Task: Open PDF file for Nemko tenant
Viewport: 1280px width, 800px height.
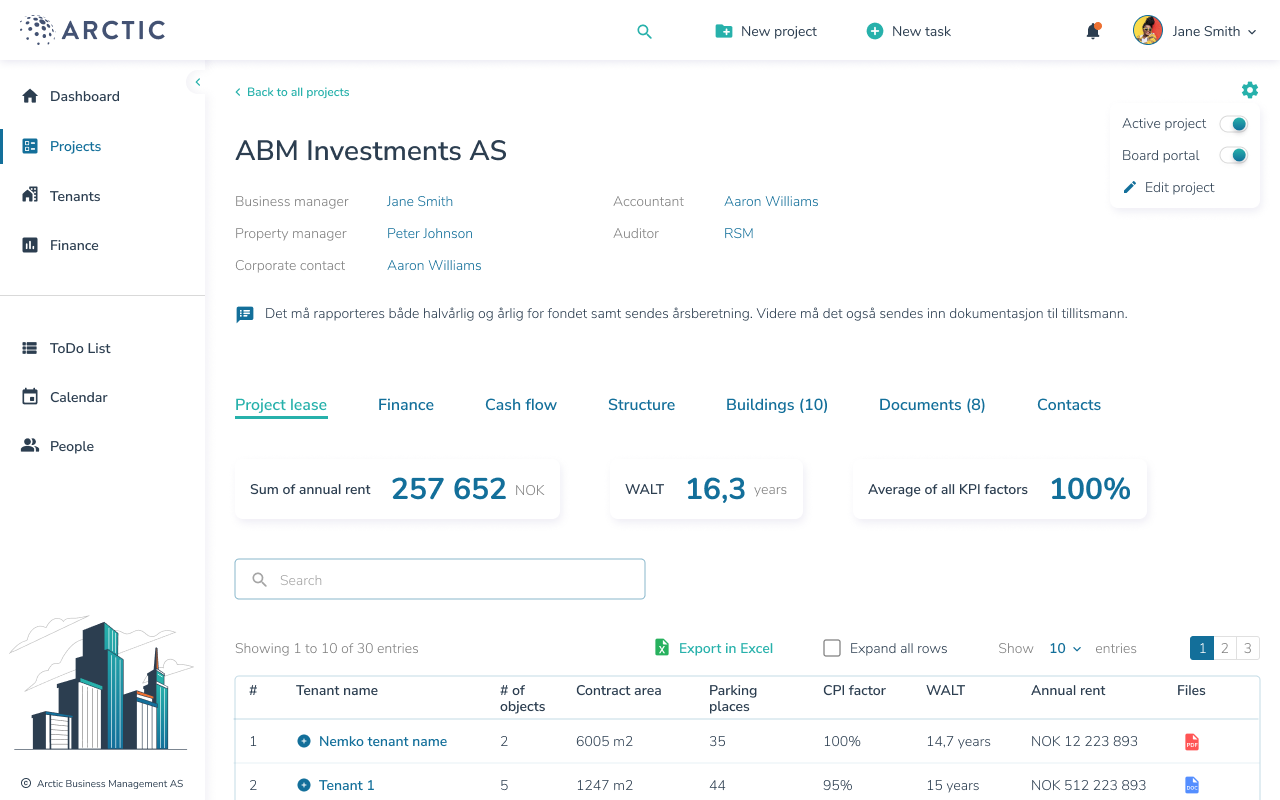Action: click(x=1191, y=742)
